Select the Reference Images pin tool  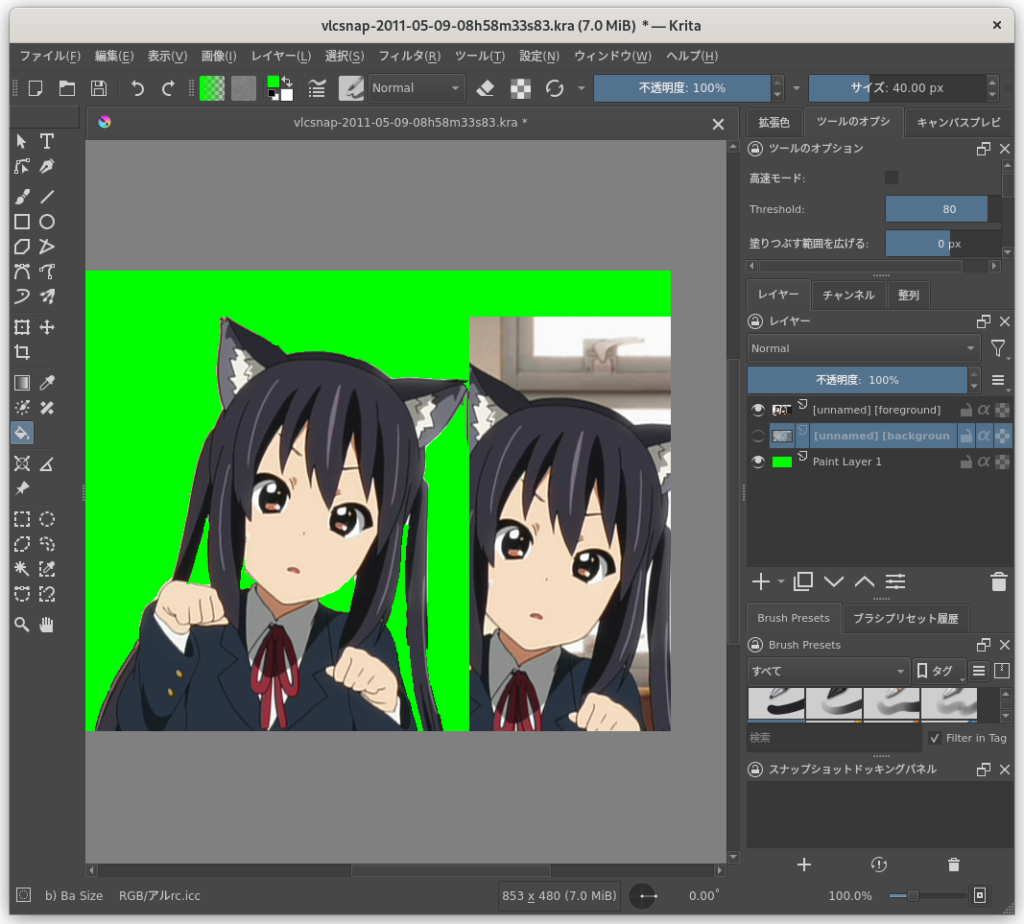(22, 488)
